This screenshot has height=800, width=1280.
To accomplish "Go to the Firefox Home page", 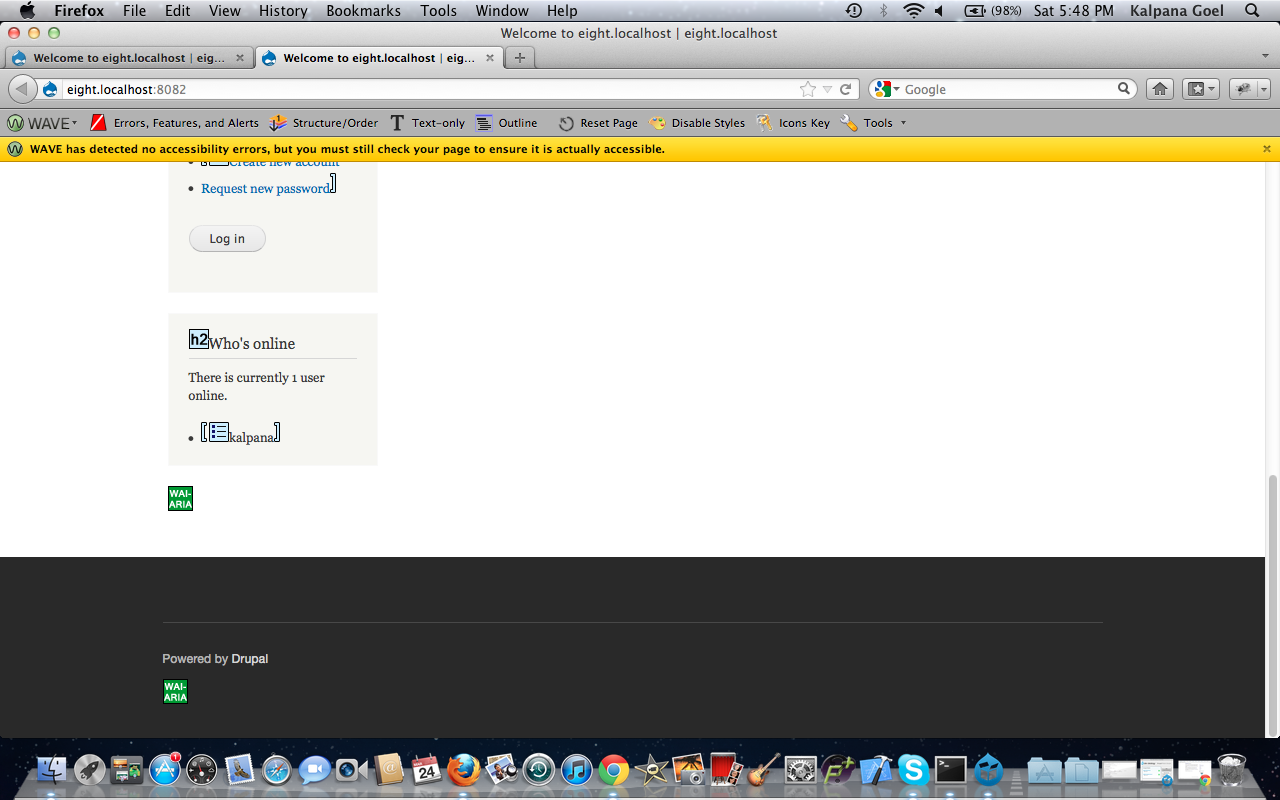I will point(1160,89).
